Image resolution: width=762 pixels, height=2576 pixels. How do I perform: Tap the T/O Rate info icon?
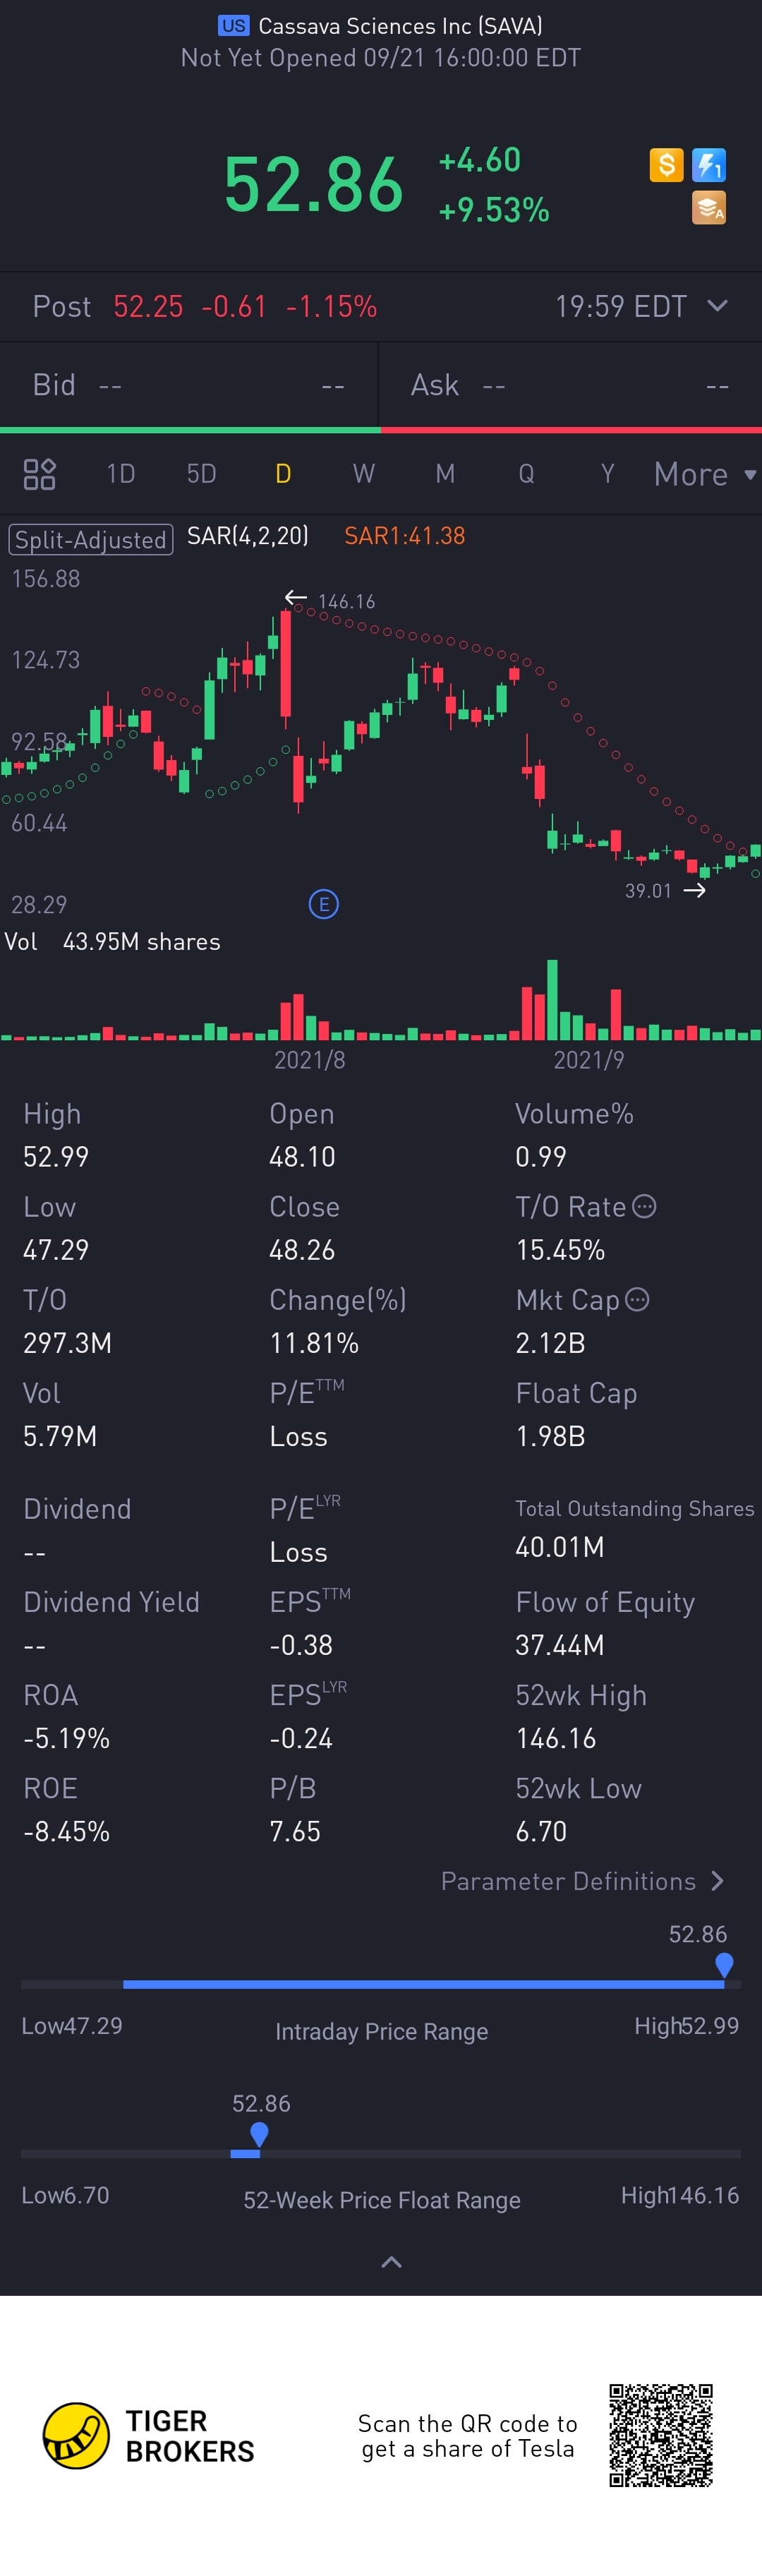pos(645,1206)
